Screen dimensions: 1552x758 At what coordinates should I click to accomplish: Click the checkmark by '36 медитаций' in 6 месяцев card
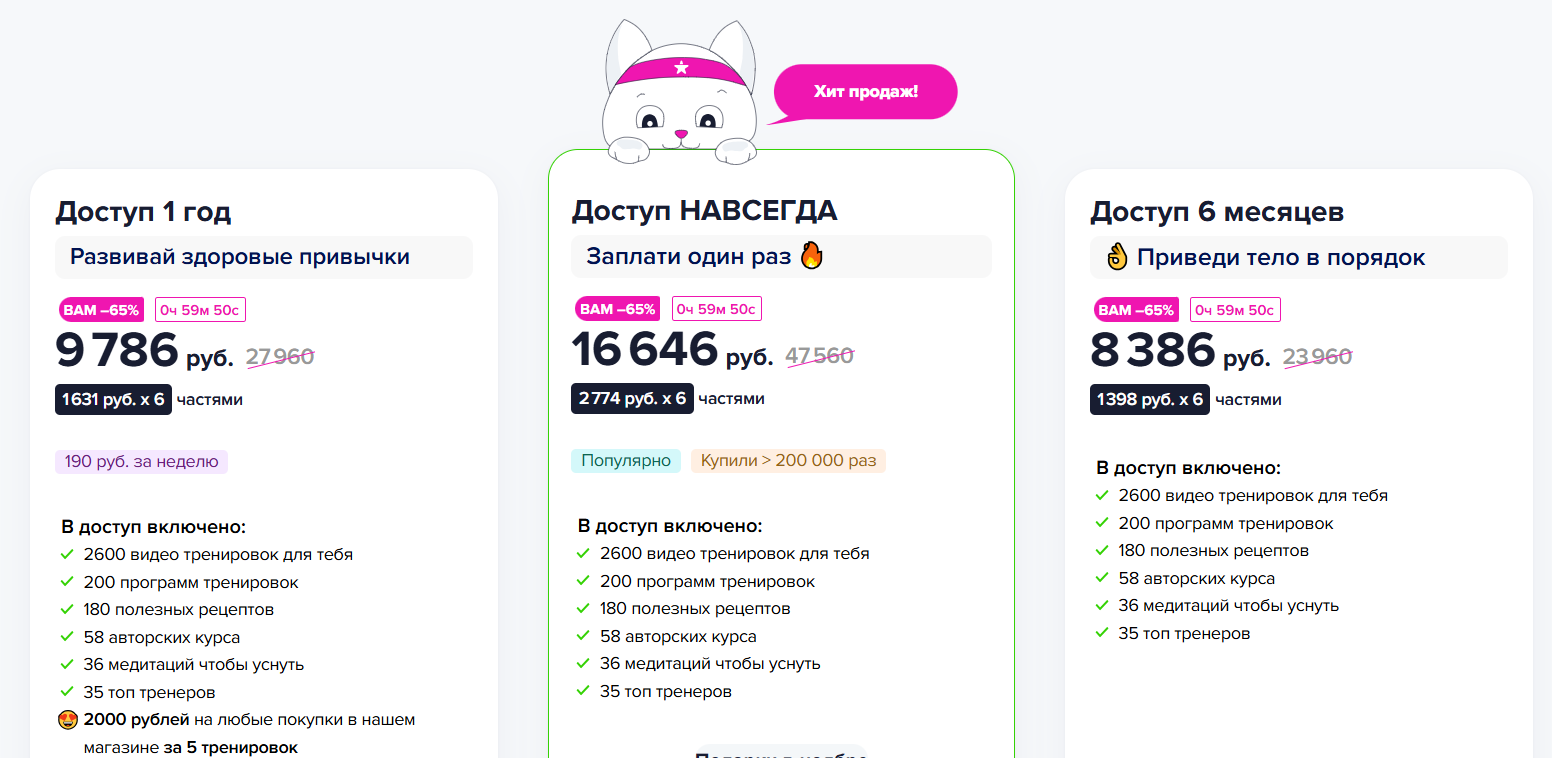(1102, 605)
